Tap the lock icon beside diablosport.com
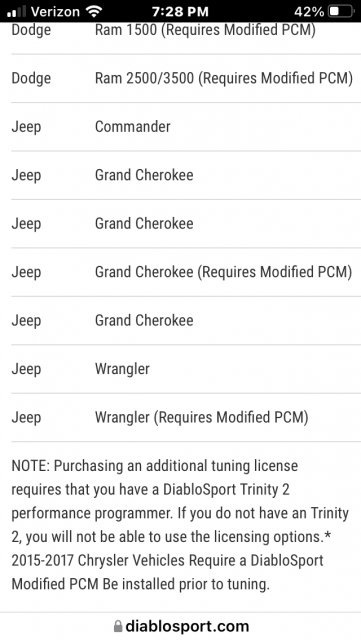Viewport: 361px width, 640px height. point(118,626)
